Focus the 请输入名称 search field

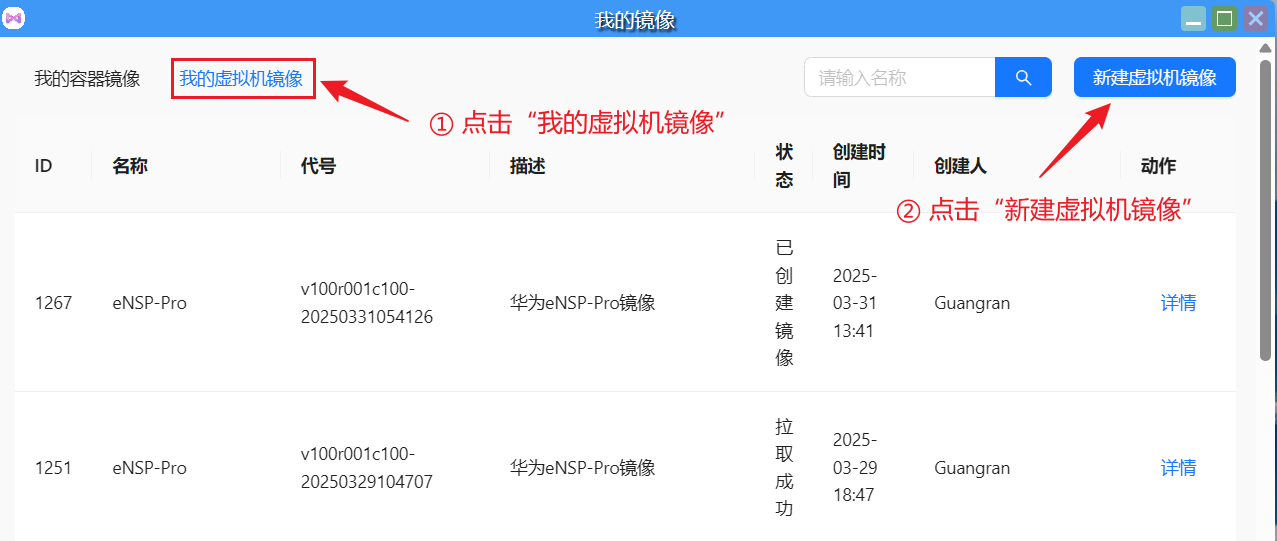(x=900, y=77)
